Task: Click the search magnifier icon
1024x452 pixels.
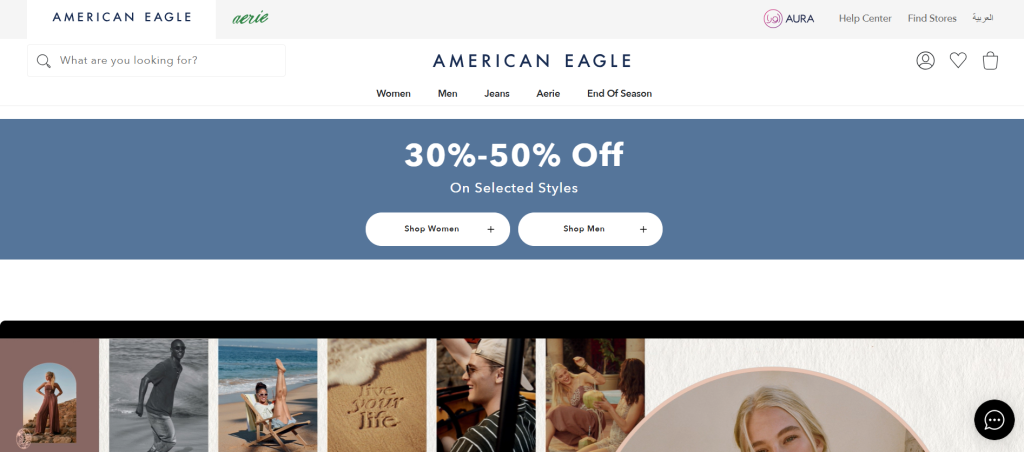Action: click(x=44, y=61)
